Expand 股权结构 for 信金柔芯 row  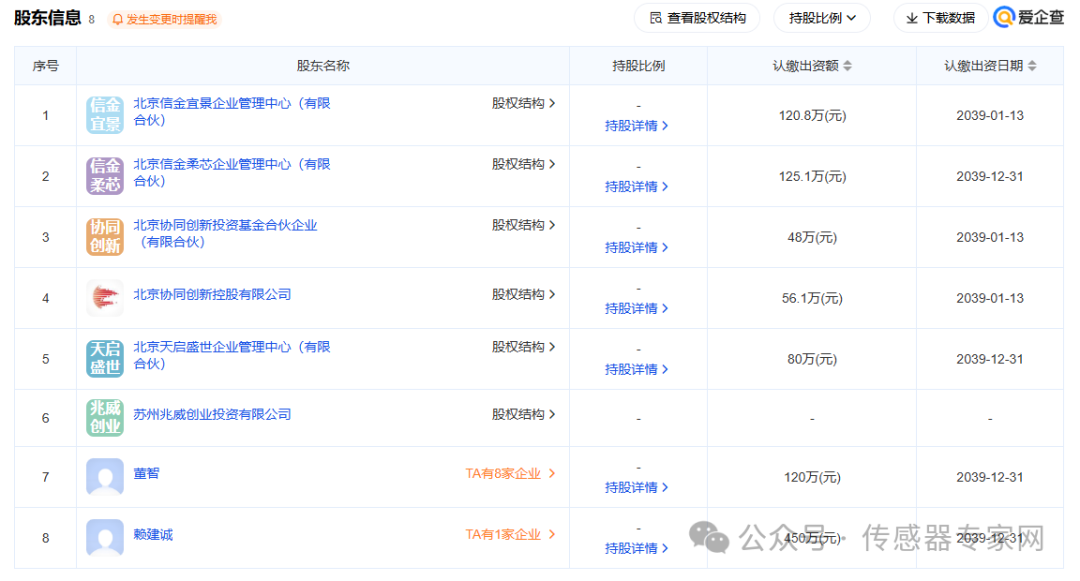pos(523,164)
